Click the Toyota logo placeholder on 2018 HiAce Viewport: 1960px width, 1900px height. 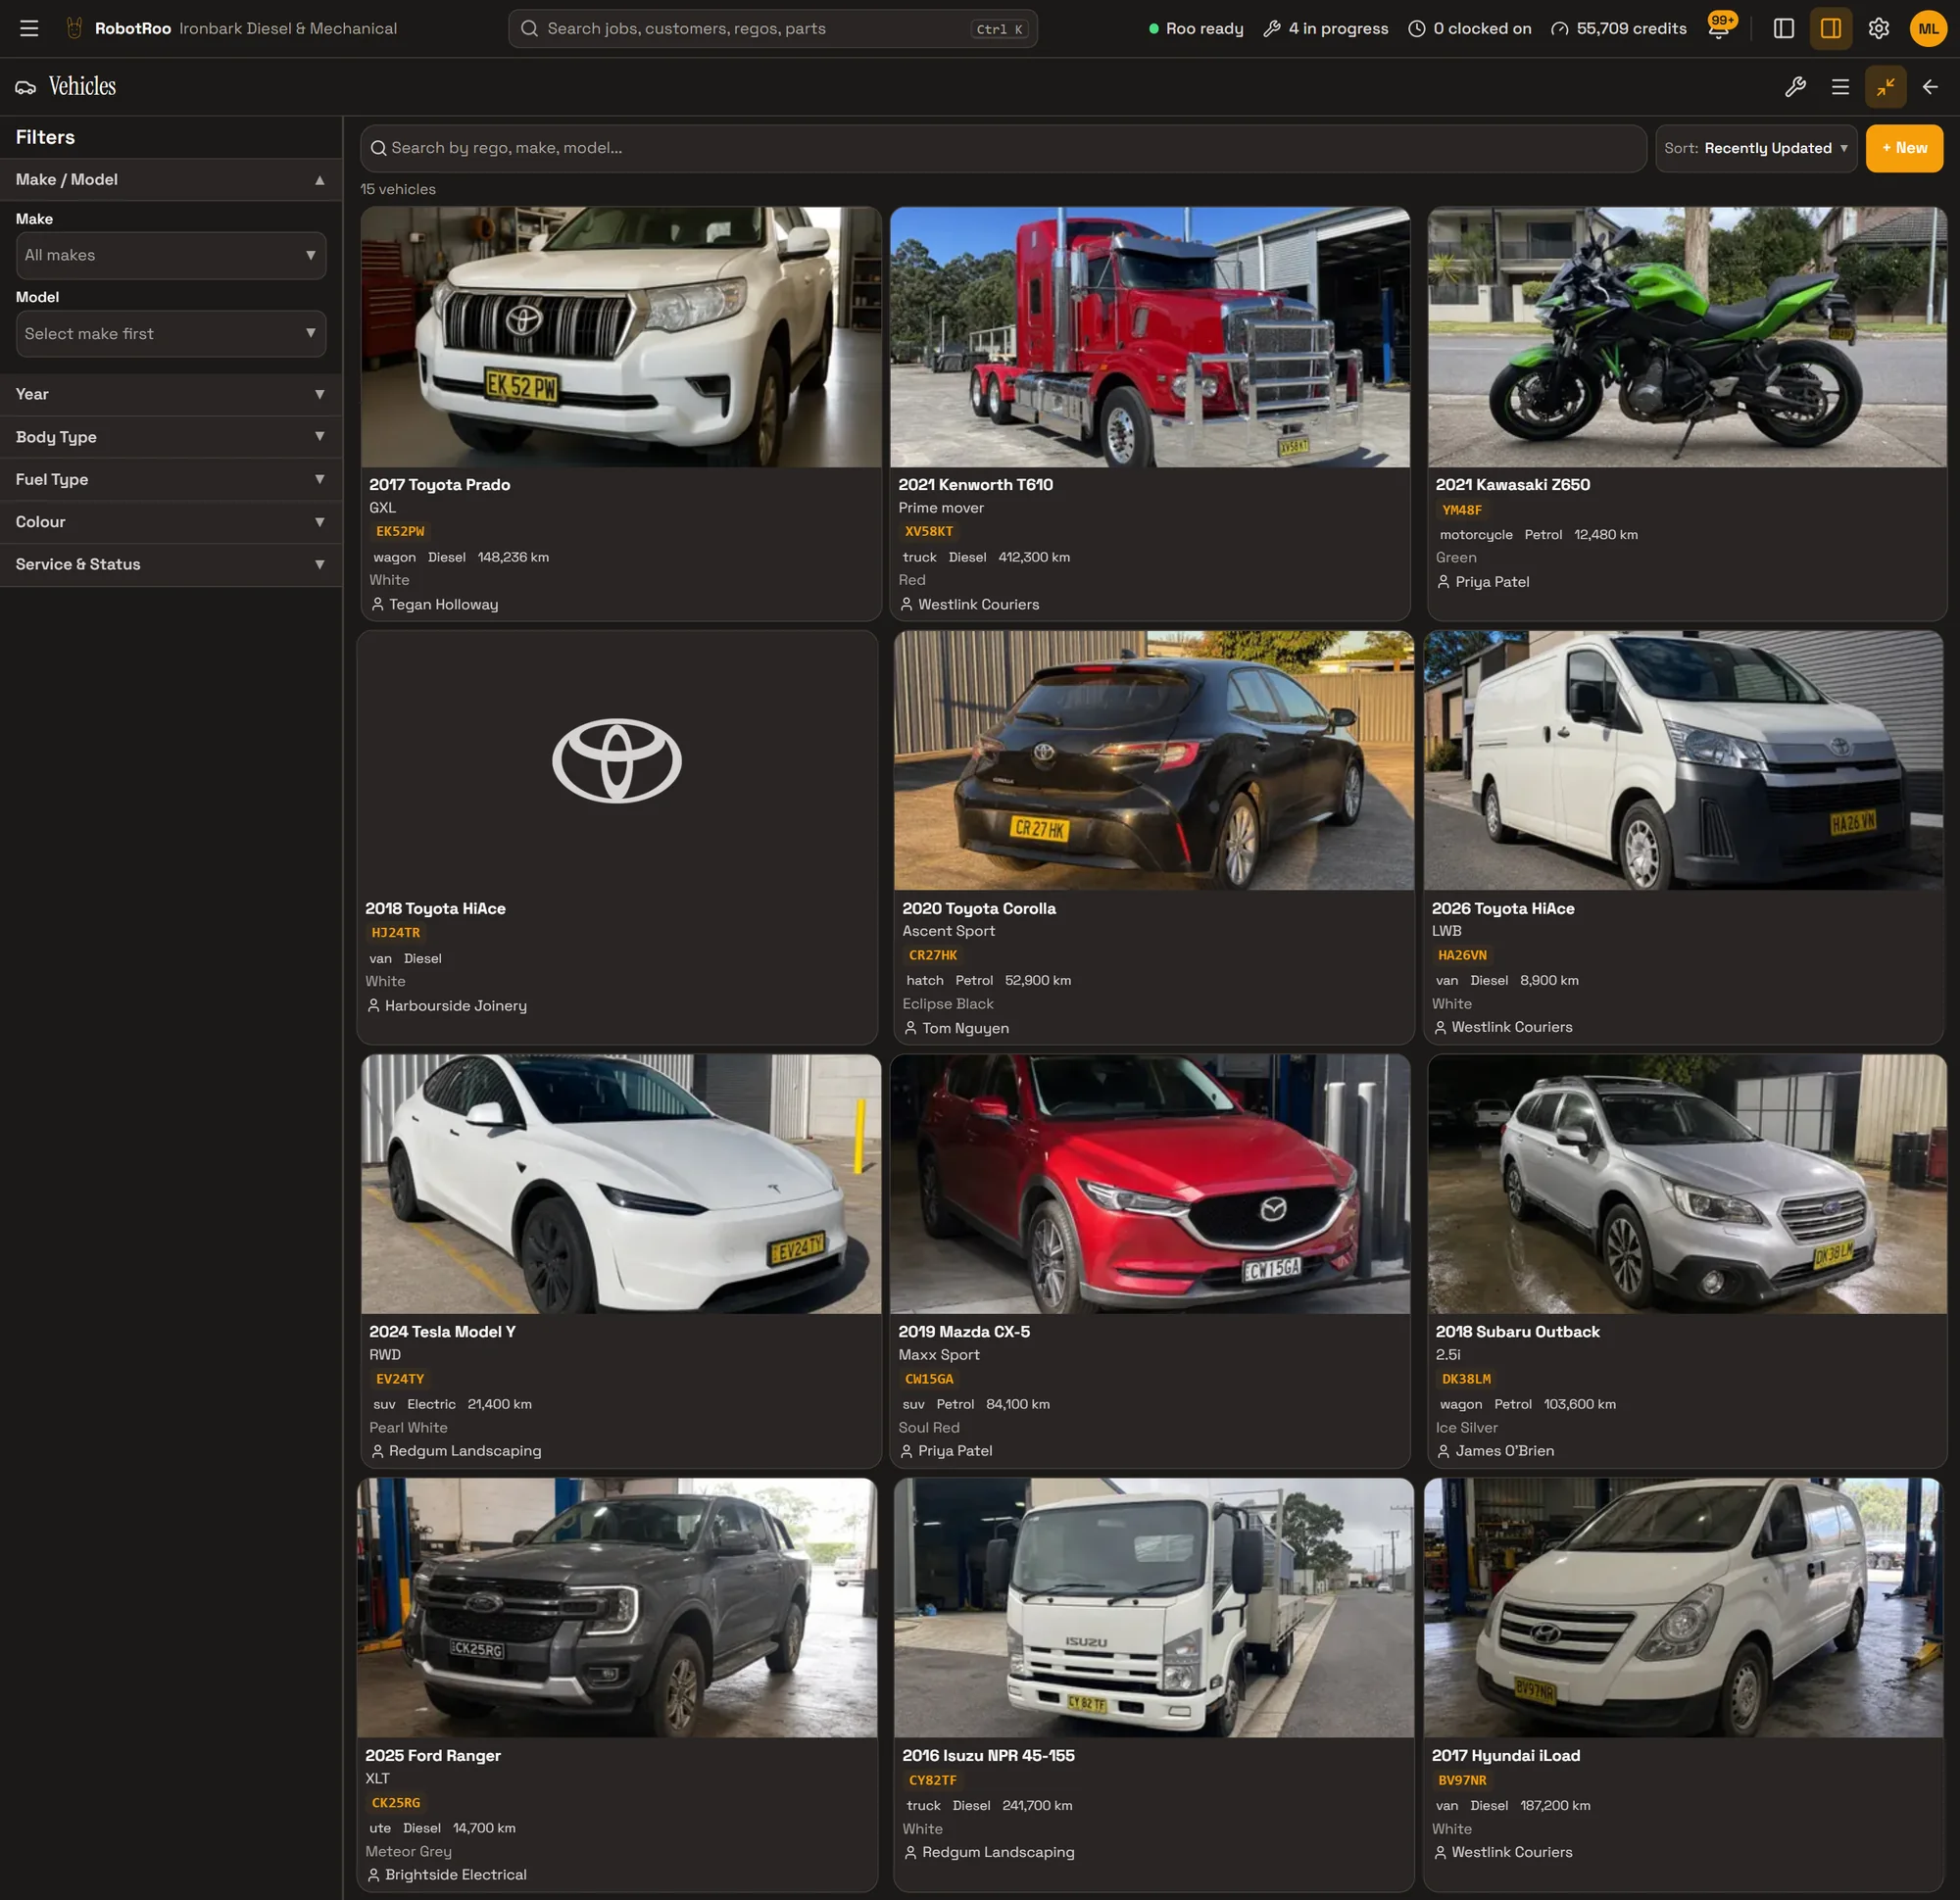617,761
